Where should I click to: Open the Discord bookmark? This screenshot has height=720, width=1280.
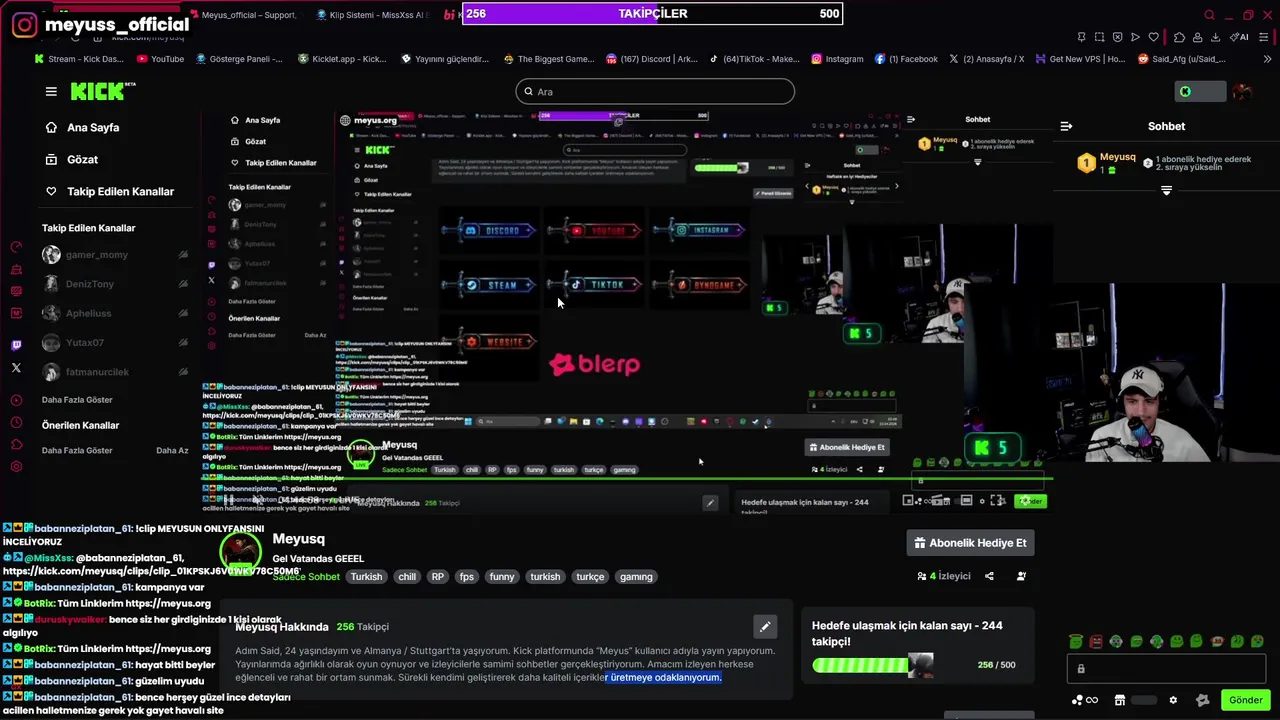652,59
